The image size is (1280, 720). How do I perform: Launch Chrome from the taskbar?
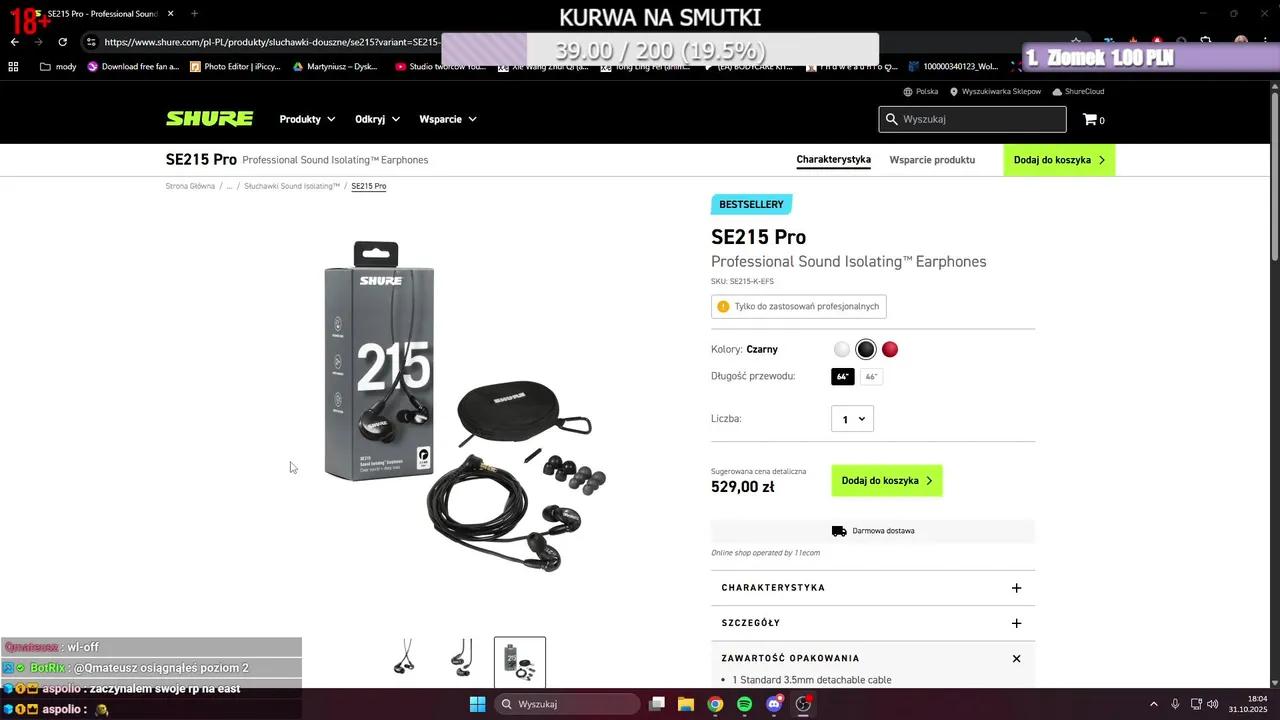(715, 704)
